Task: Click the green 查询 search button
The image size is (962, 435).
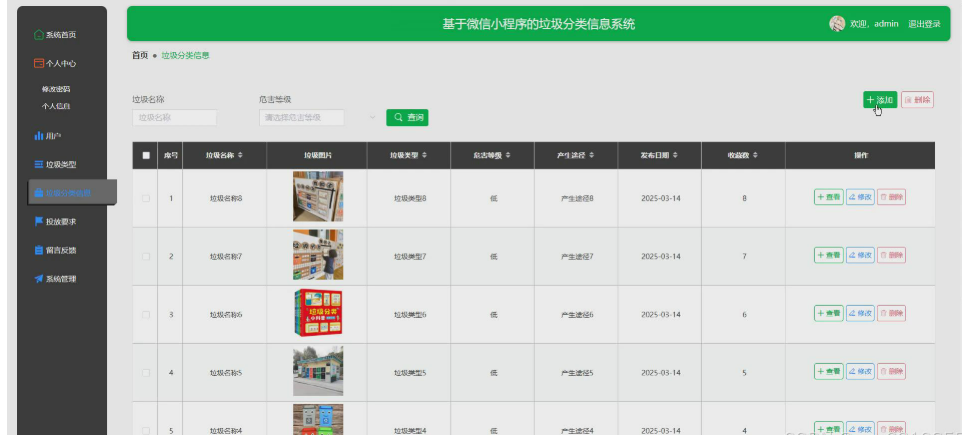Action: 407,117
